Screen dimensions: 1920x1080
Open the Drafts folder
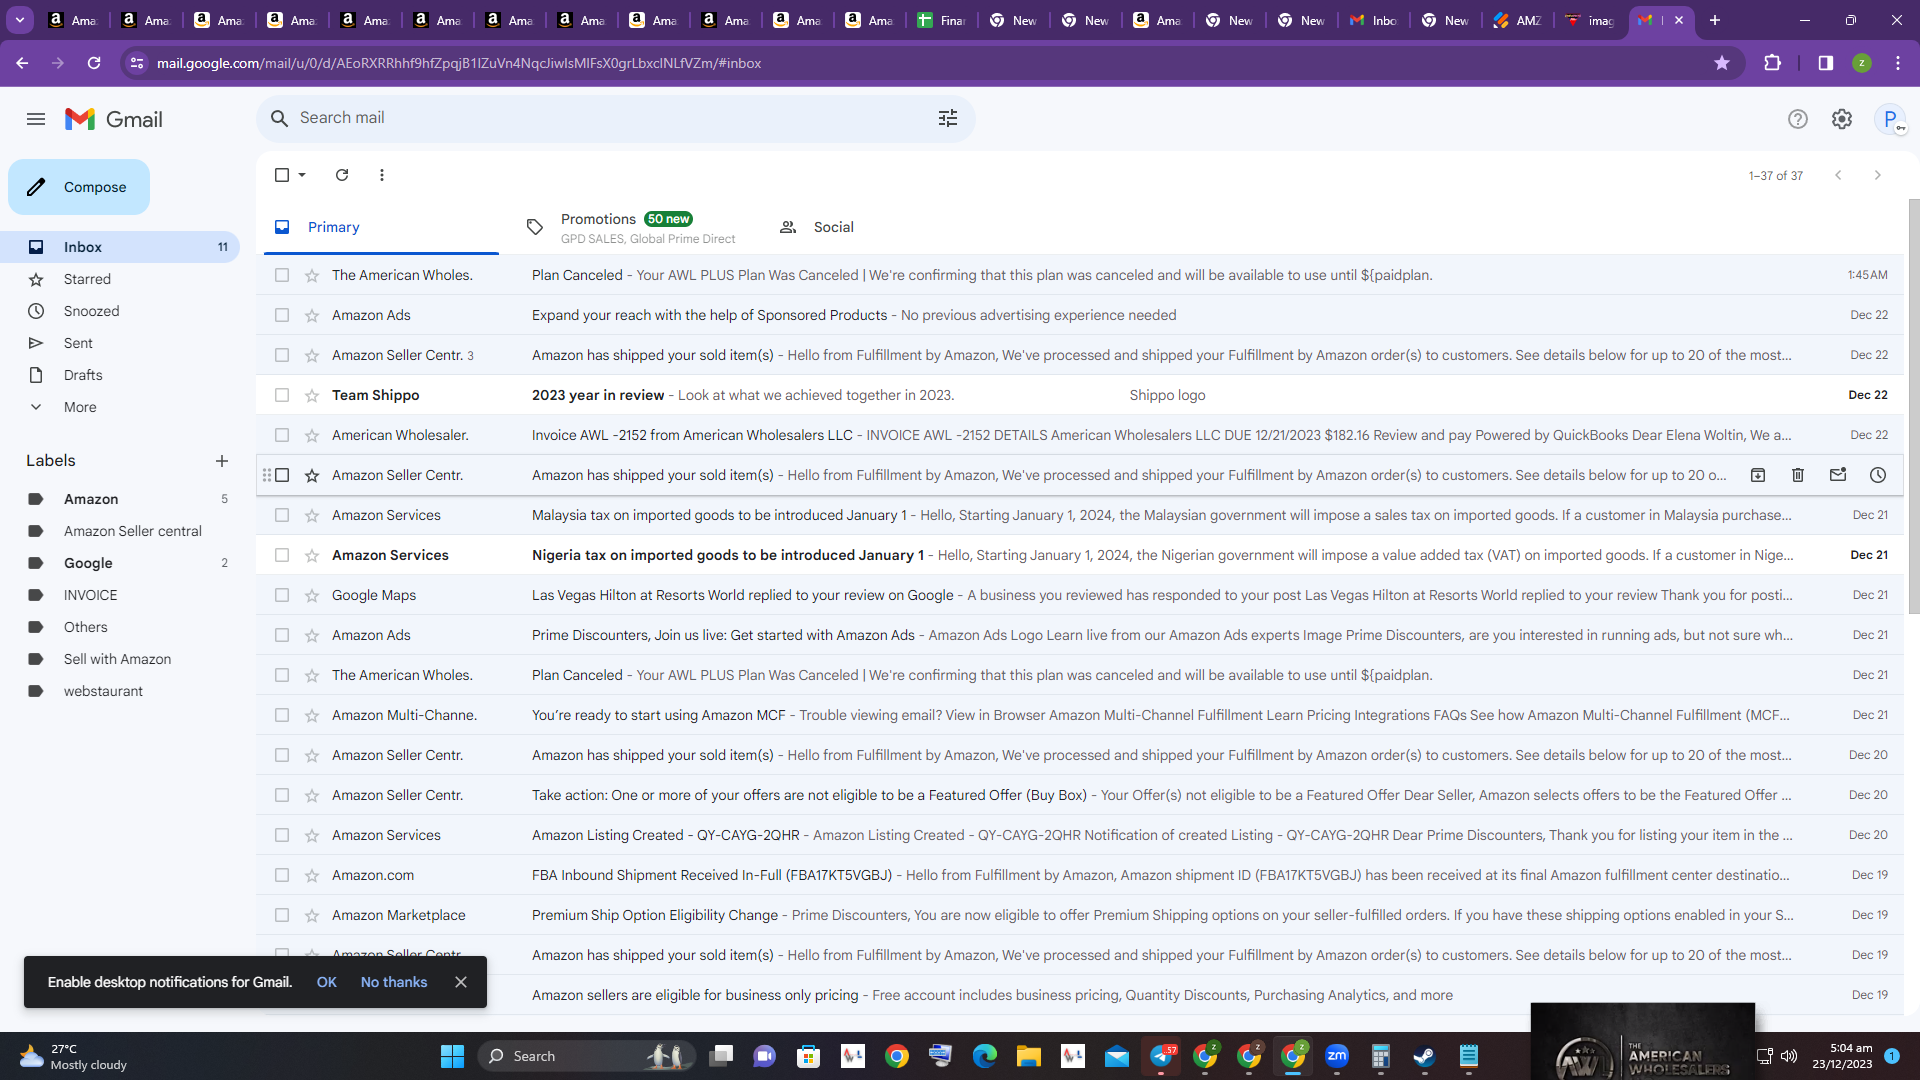pyautogui.click(x=83, y=375)
